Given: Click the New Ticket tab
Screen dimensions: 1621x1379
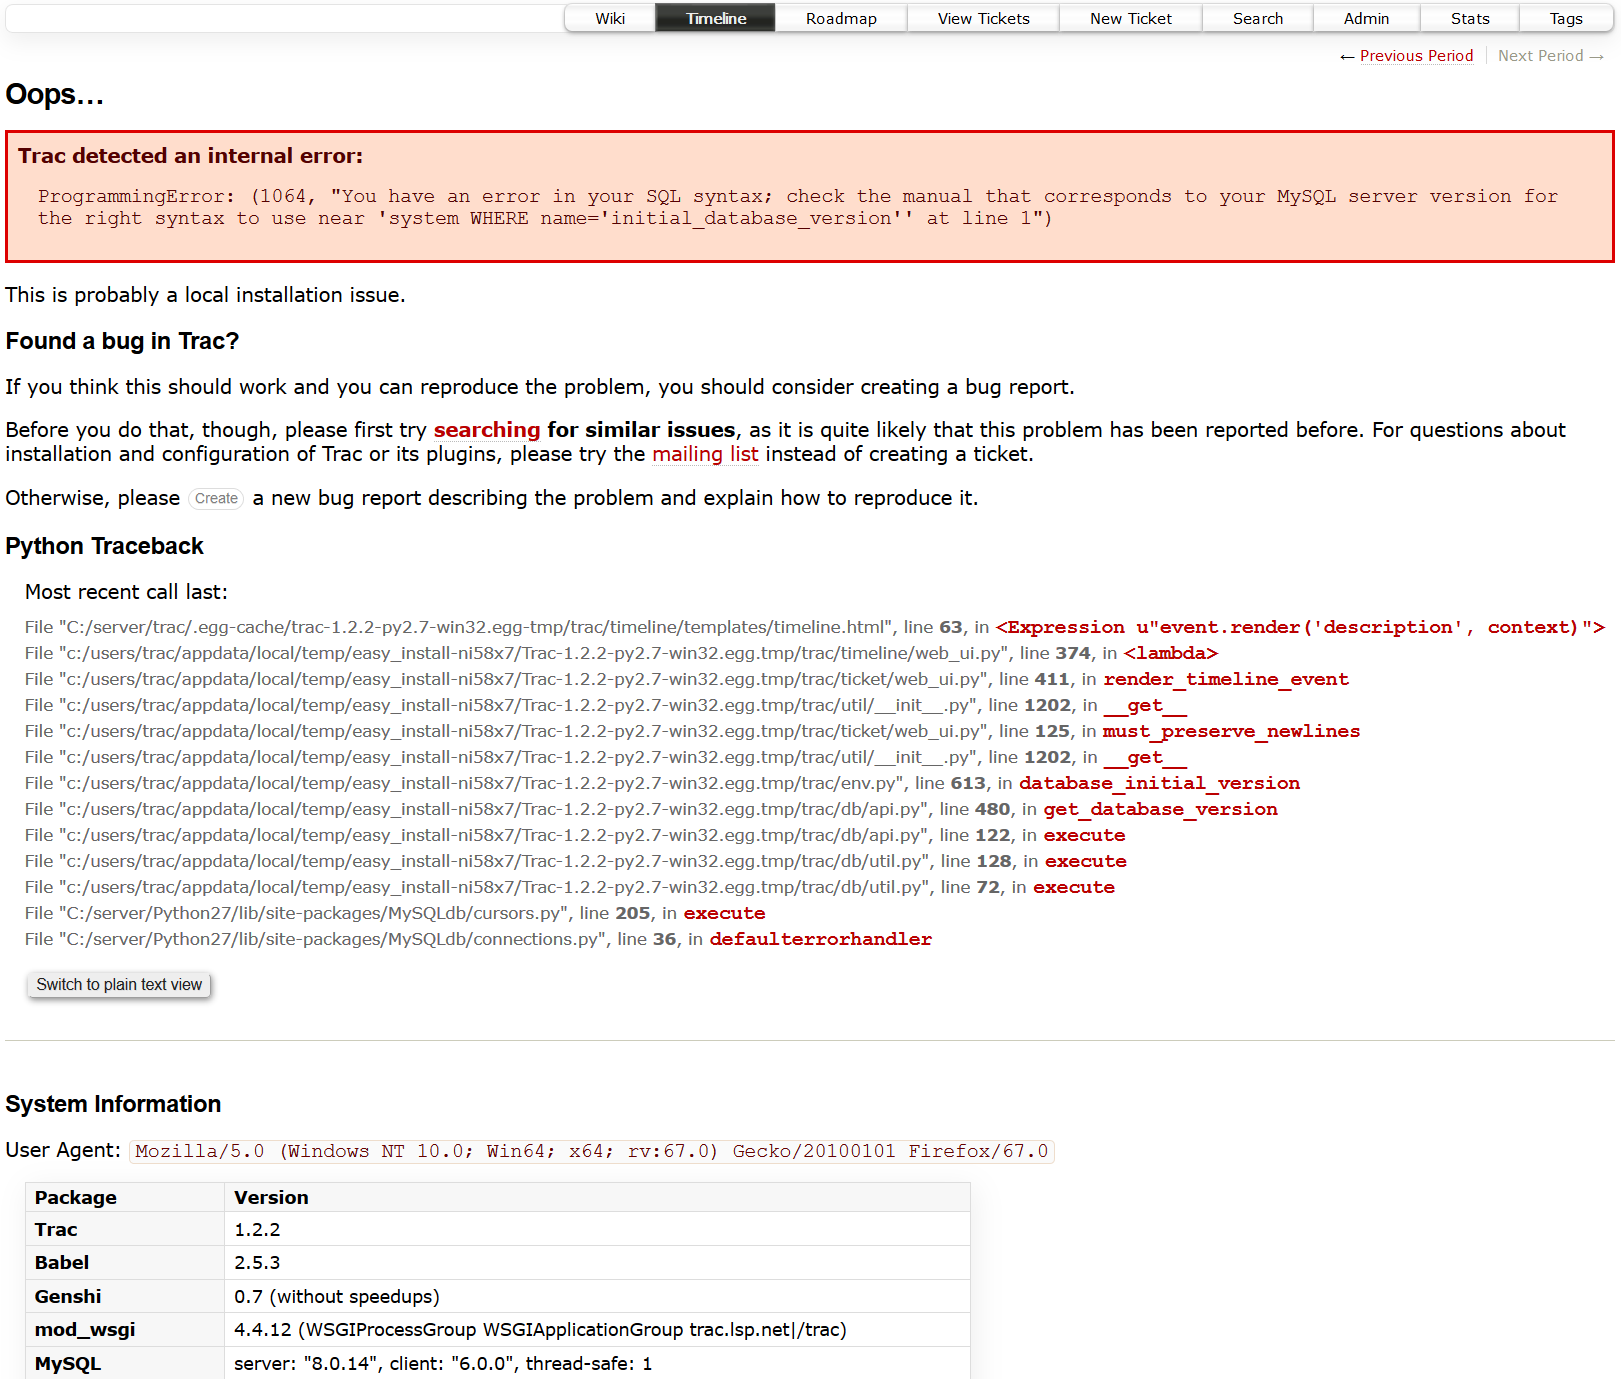Looking at the screenshot, I should pyautogui.click(x=1130, y=19).
